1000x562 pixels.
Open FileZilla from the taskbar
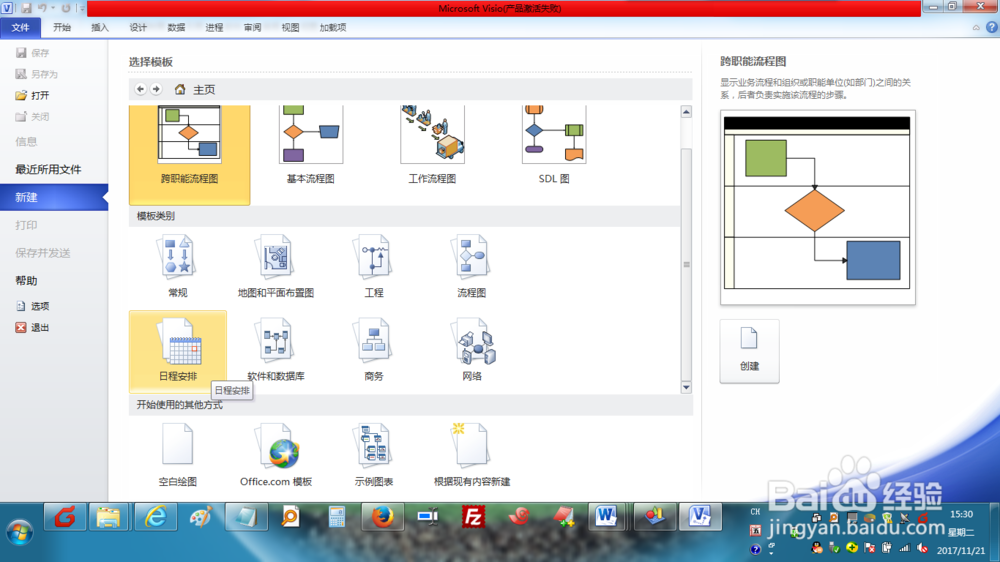click(473, 517)
